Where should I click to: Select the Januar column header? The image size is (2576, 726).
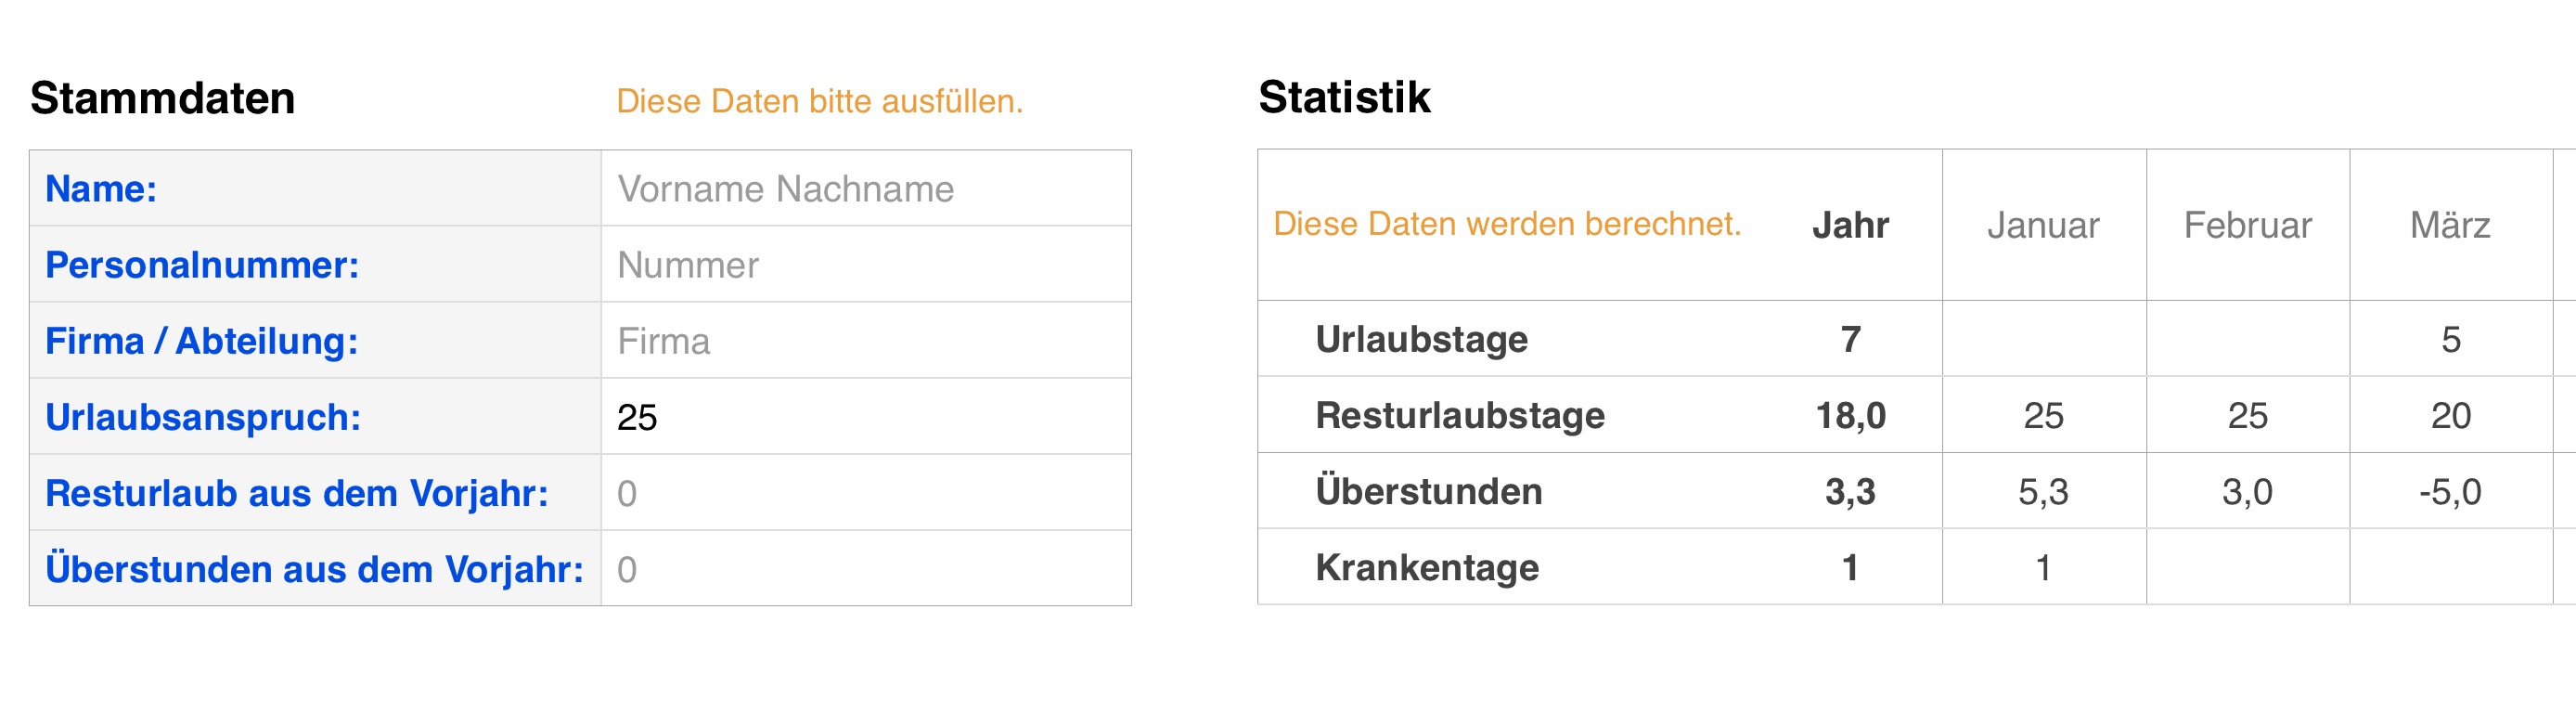(2043, 226)
